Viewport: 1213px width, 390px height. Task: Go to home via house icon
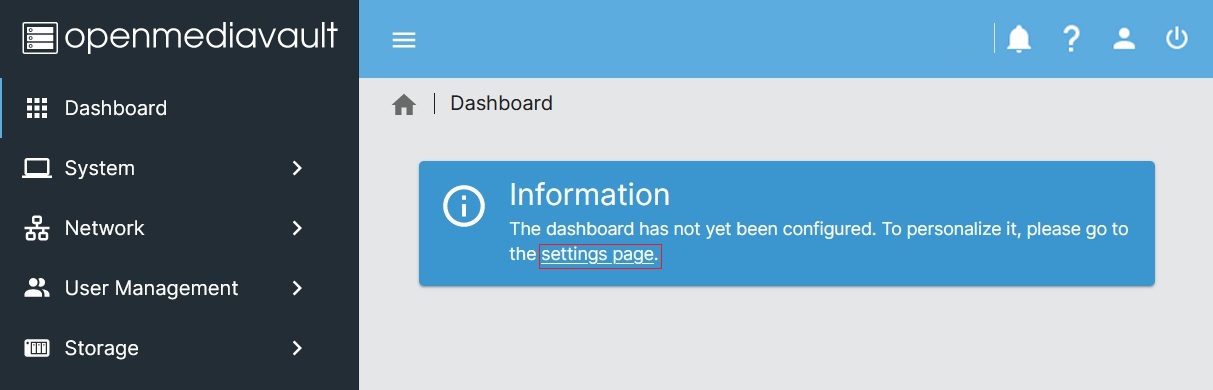(404, 104)
